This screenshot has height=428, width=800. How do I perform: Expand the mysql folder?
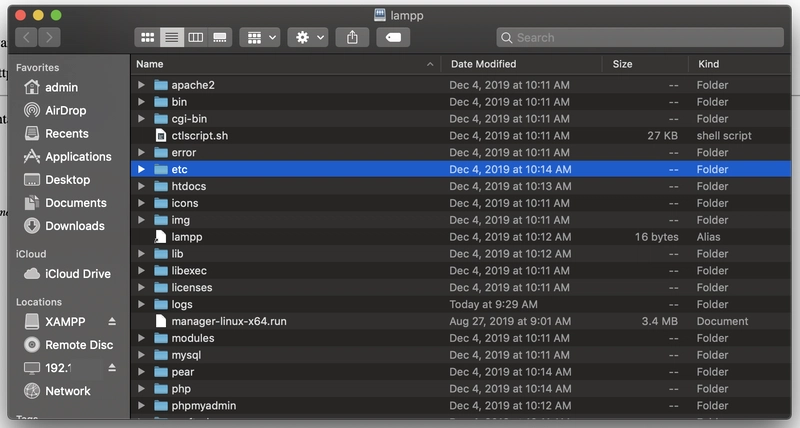pyautogui.click(x=141, y=355)
